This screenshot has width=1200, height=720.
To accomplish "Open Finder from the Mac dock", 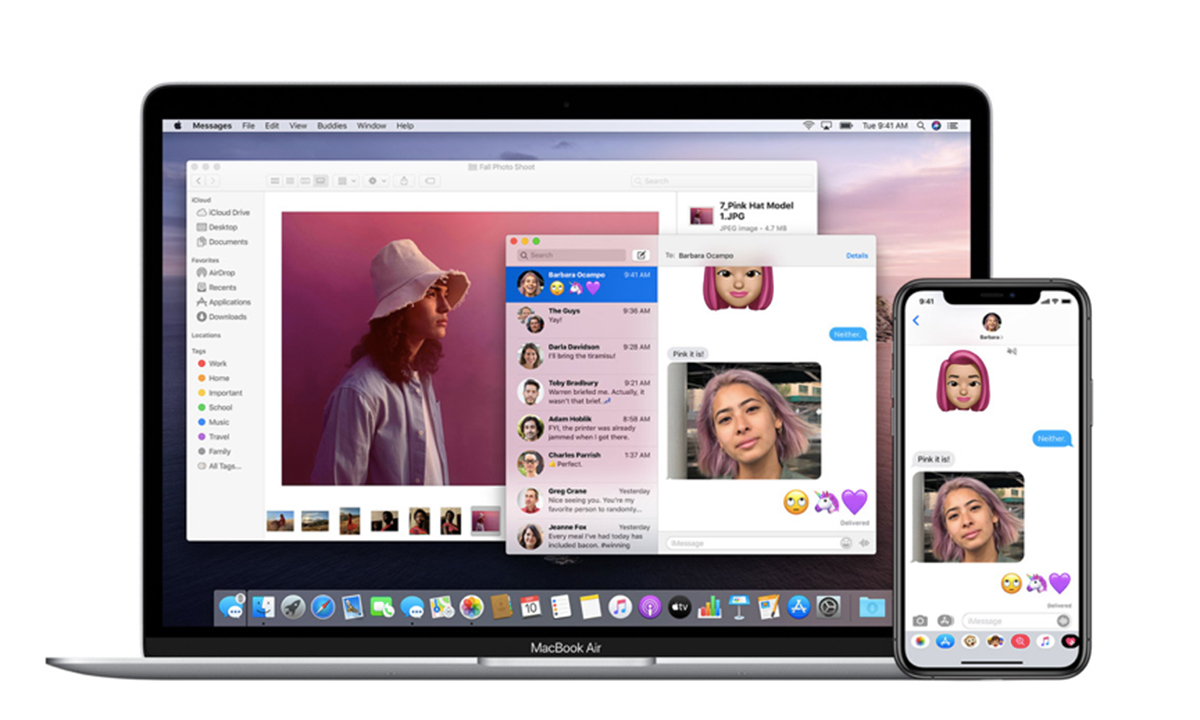I will pyautogui.click(x=264, y=606).
